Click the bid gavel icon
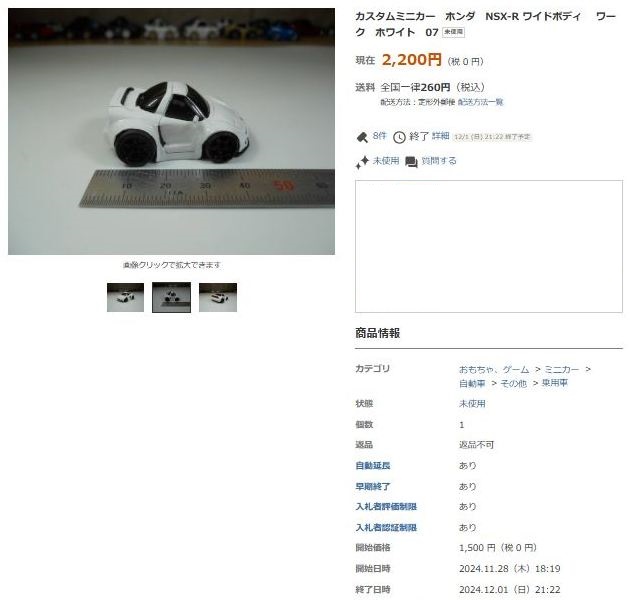The image size is (630, 600). coord(362,137)
